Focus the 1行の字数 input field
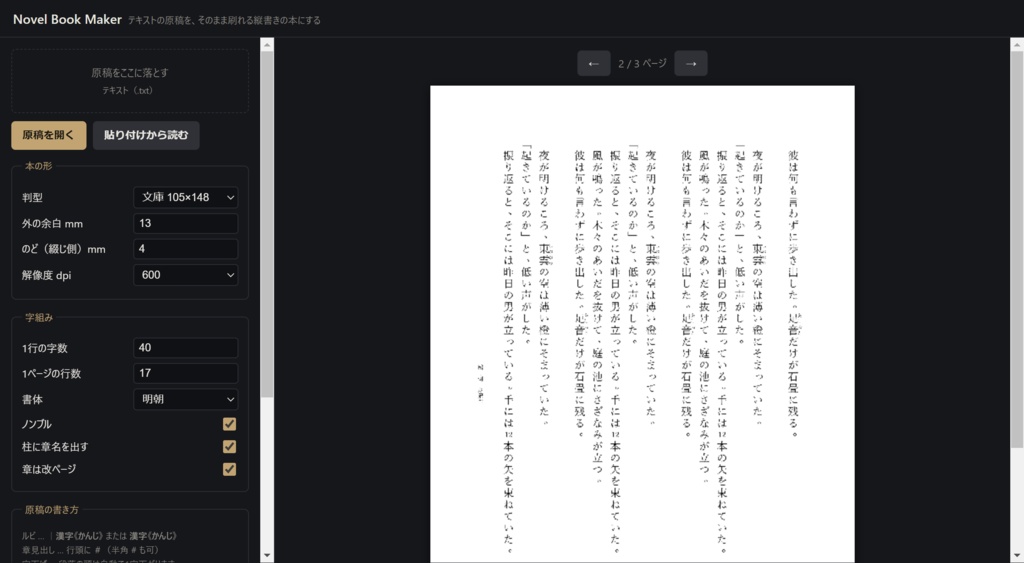 [x=185, y=347]
